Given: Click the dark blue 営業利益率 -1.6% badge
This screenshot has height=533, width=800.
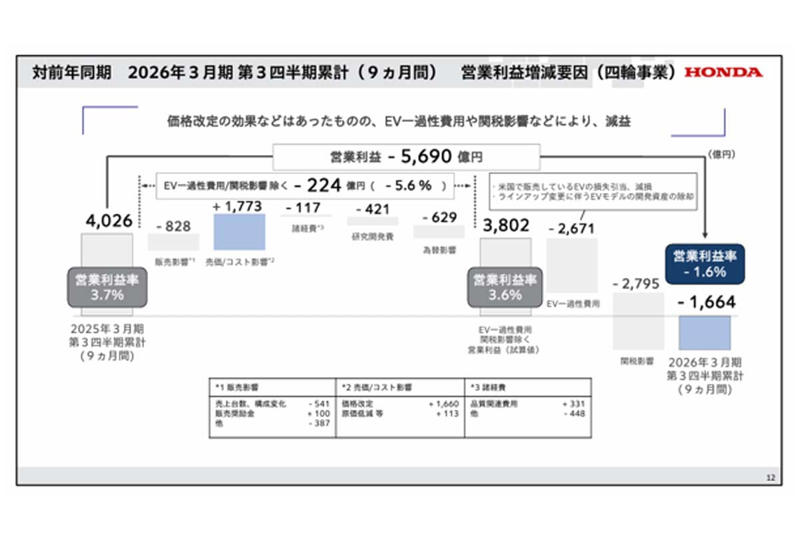Looking at the screenshot, I should (x=705, y=264).
